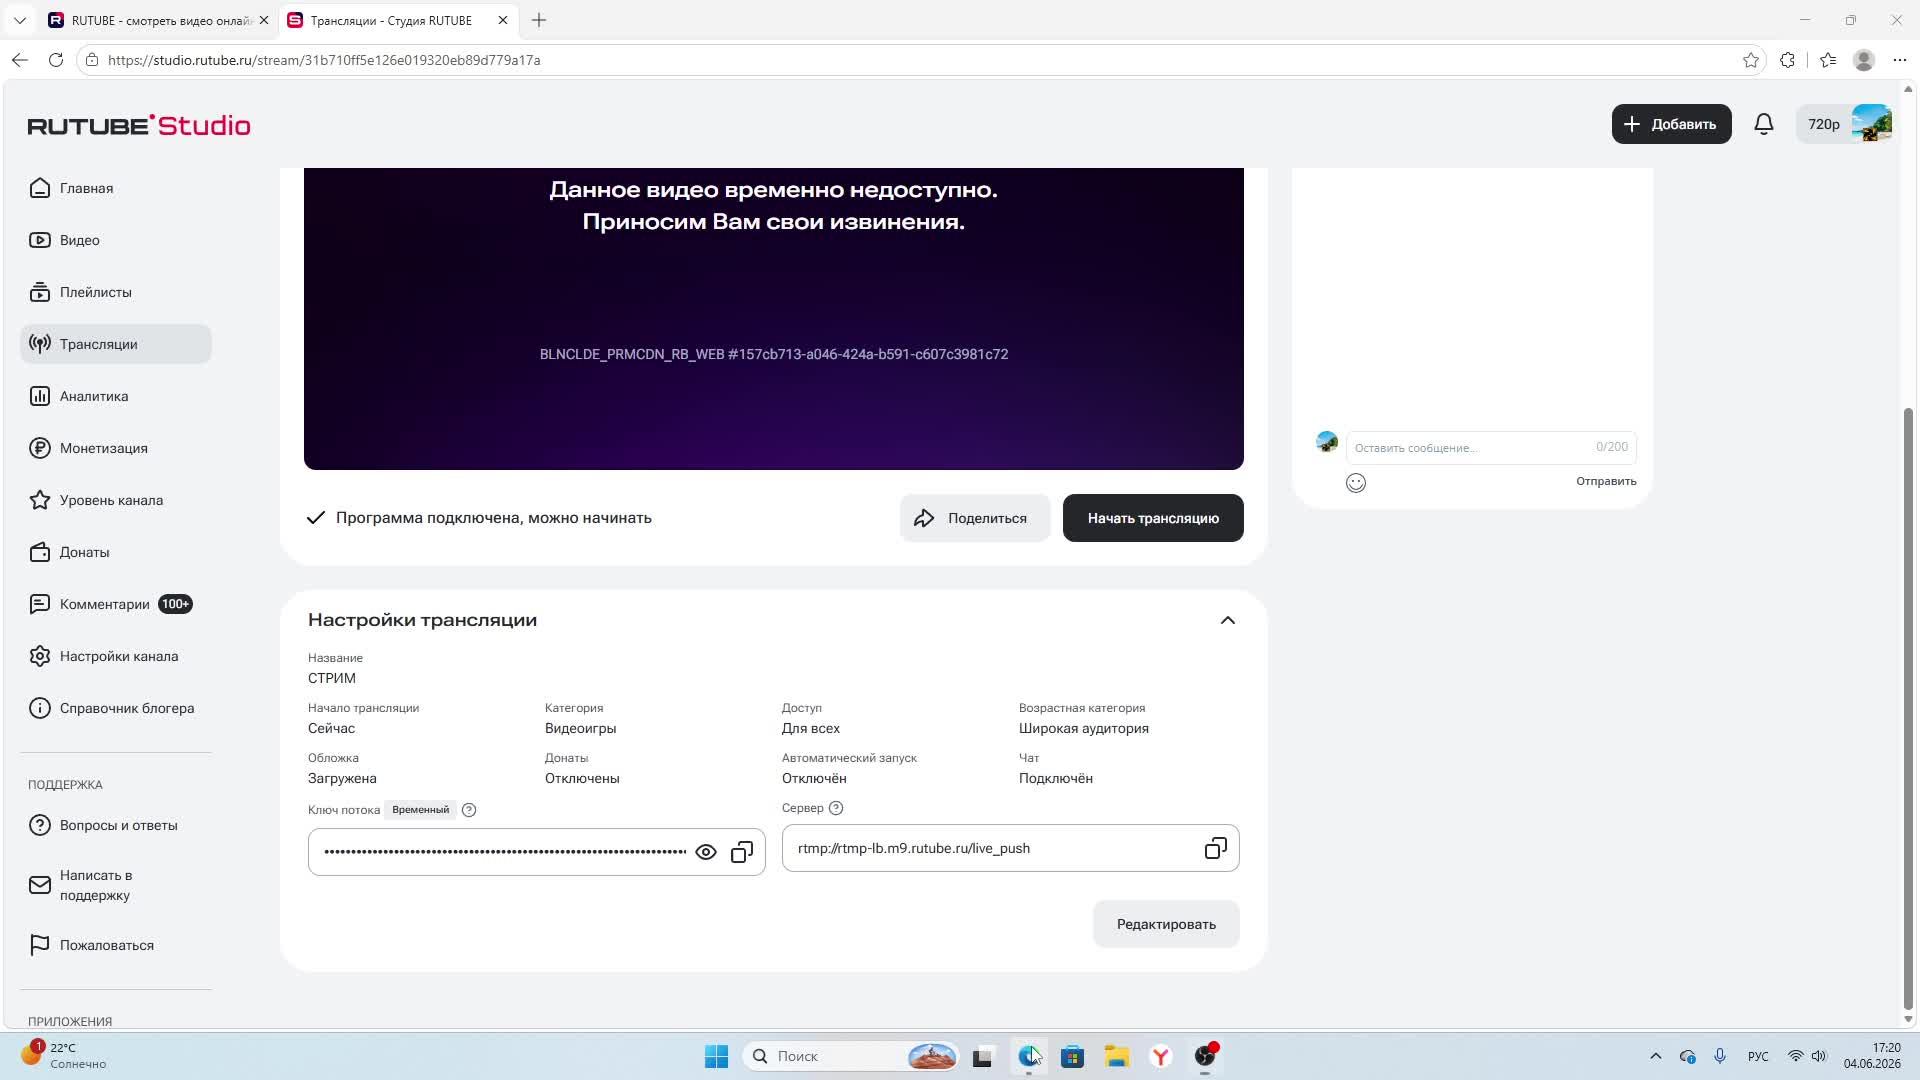The height and width of the screenshot is (1080, 1920).
Task: Click the stream title СТРИМ
Action: (x=332, y=678)
